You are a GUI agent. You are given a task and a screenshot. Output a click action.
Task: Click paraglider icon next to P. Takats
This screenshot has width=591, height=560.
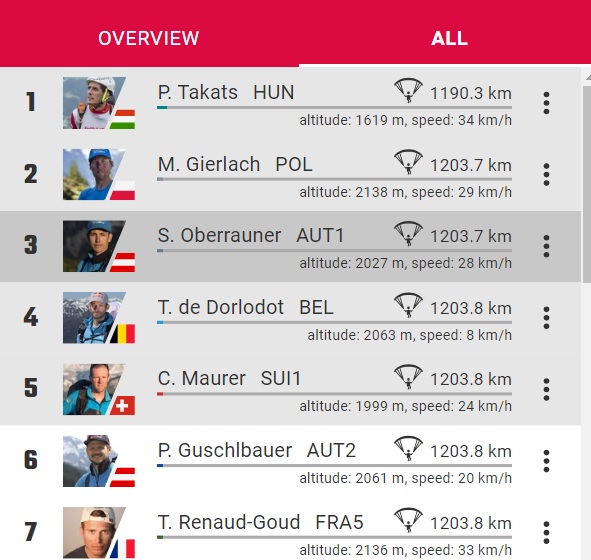pyautogui.click(x=408, y=90)
